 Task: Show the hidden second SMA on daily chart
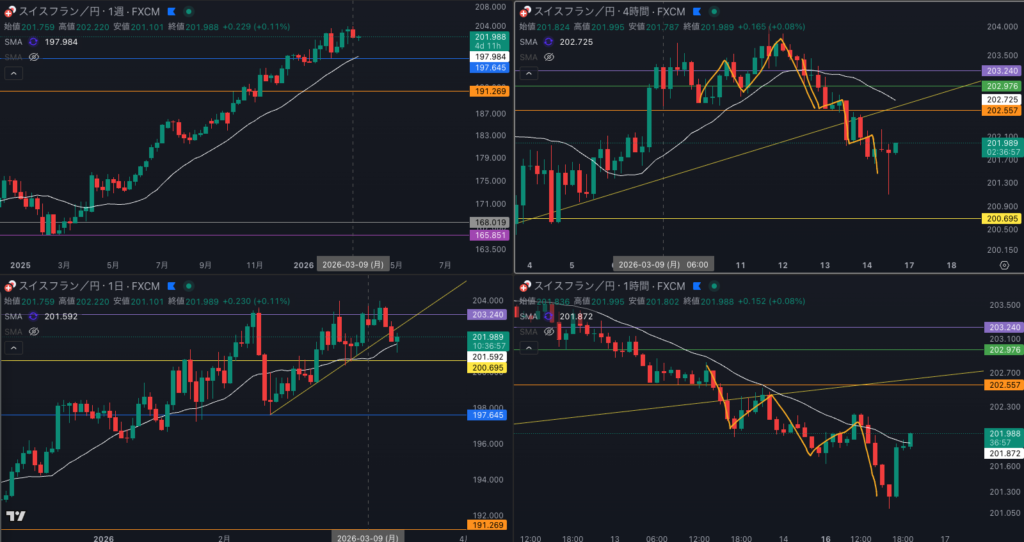33,332
